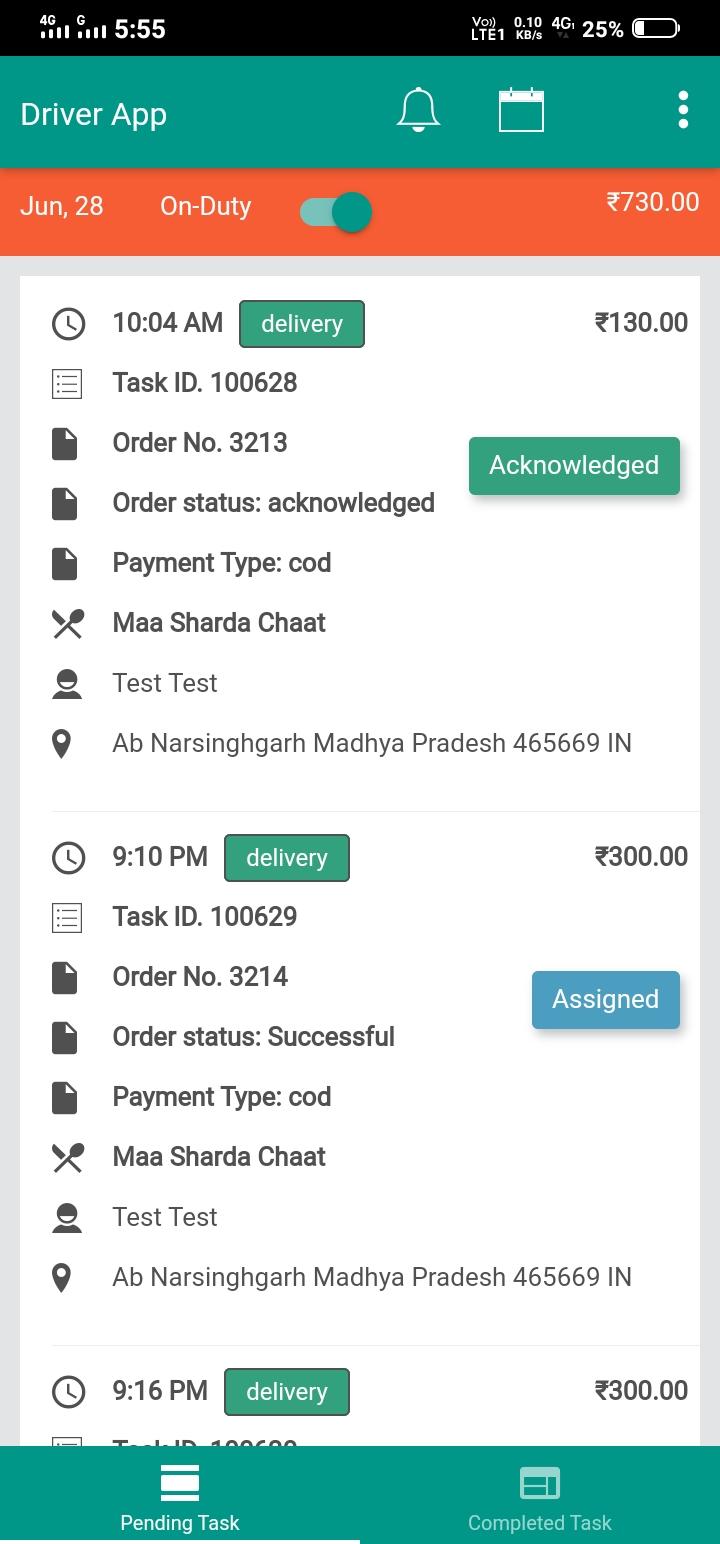Tap the Acknowledged status button
This screenshot has height=1544, width=720.
pyautogui.click(x=574, y=465)
